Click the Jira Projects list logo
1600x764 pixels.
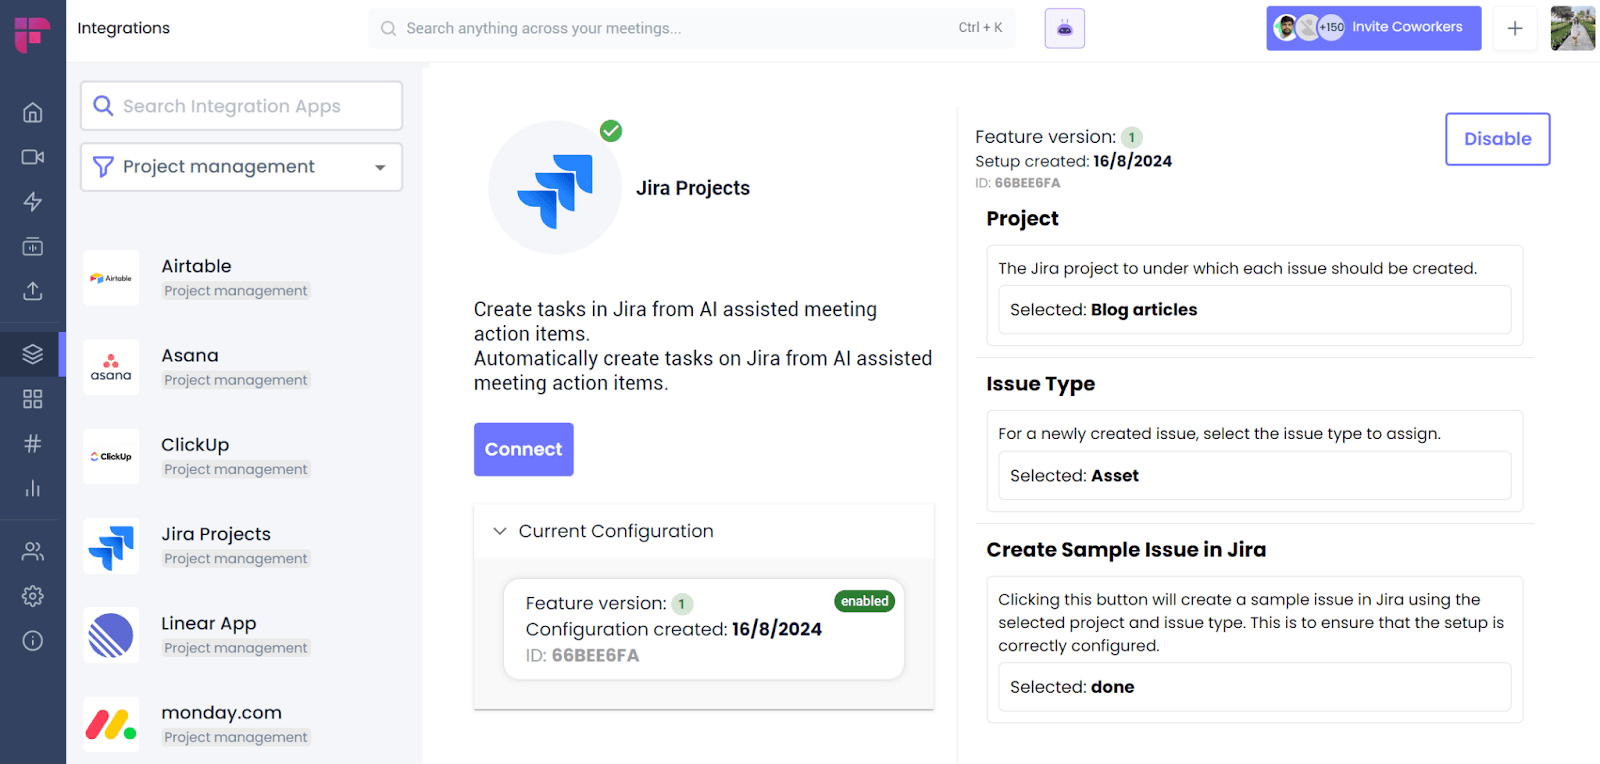click(x=111, y=546)
